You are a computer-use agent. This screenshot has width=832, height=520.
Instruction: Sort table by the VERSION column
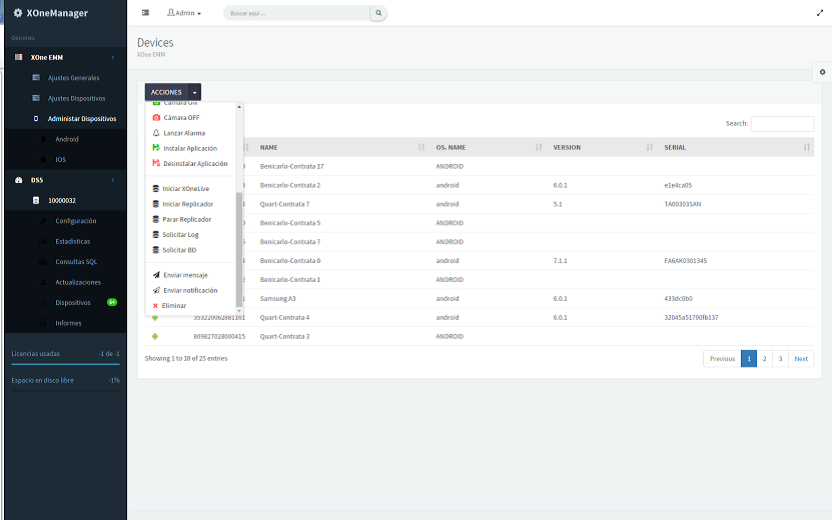[x=603, y=148]
